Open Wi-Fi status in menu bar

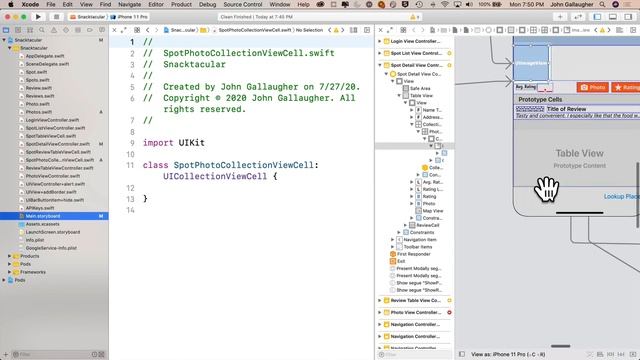(445, 4)
